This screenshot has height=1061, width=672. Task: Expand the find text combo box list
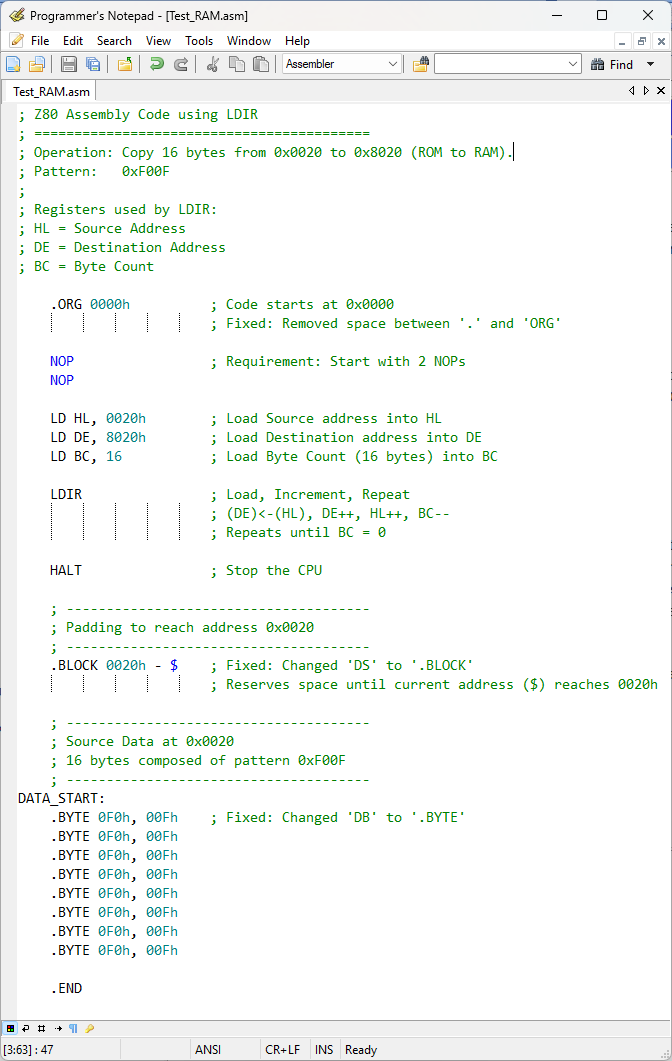click(573, 64)
